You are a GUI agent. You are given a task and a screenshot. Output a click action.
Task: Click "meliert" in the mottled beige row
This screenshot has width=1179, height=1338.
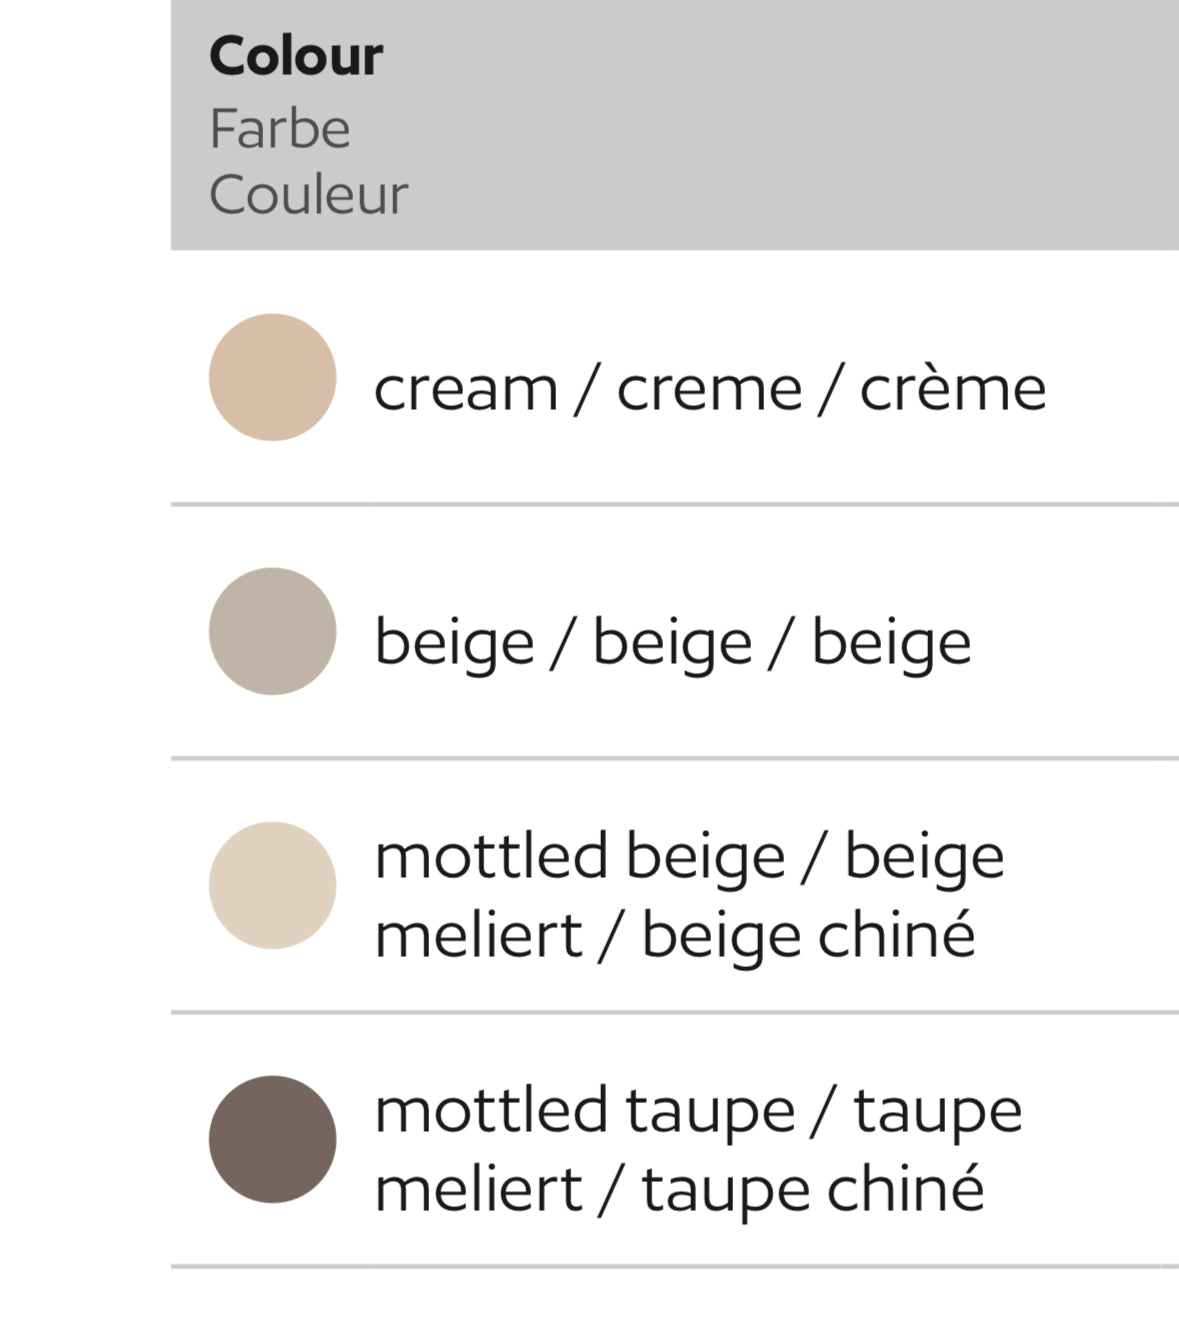point(478,936)
